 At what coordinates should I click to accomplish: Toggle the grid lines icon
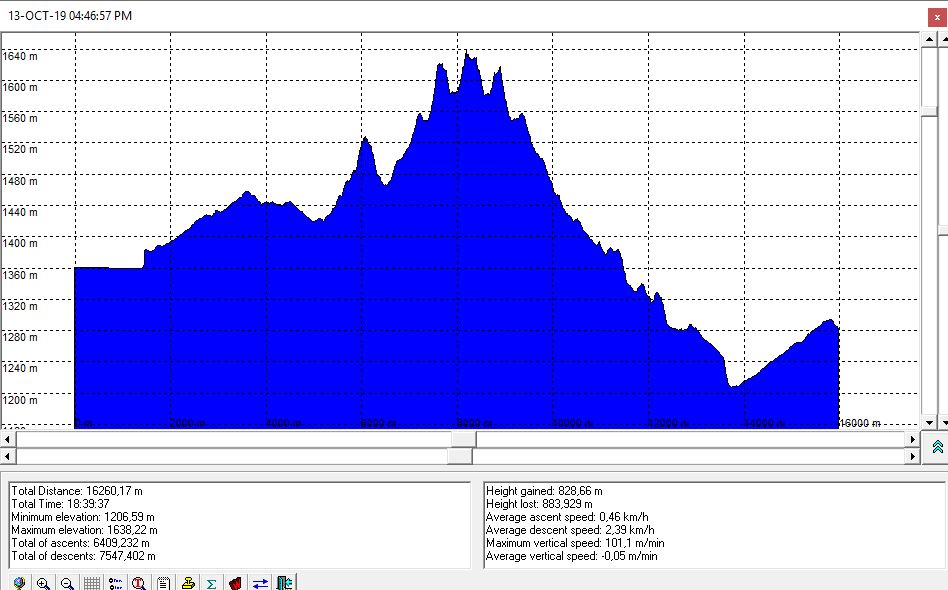click(91, 583)
